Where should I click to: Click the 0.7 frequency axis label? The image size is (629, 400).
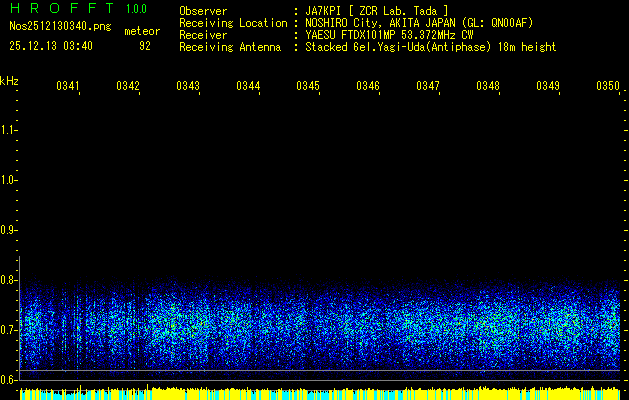coord(9,329)
